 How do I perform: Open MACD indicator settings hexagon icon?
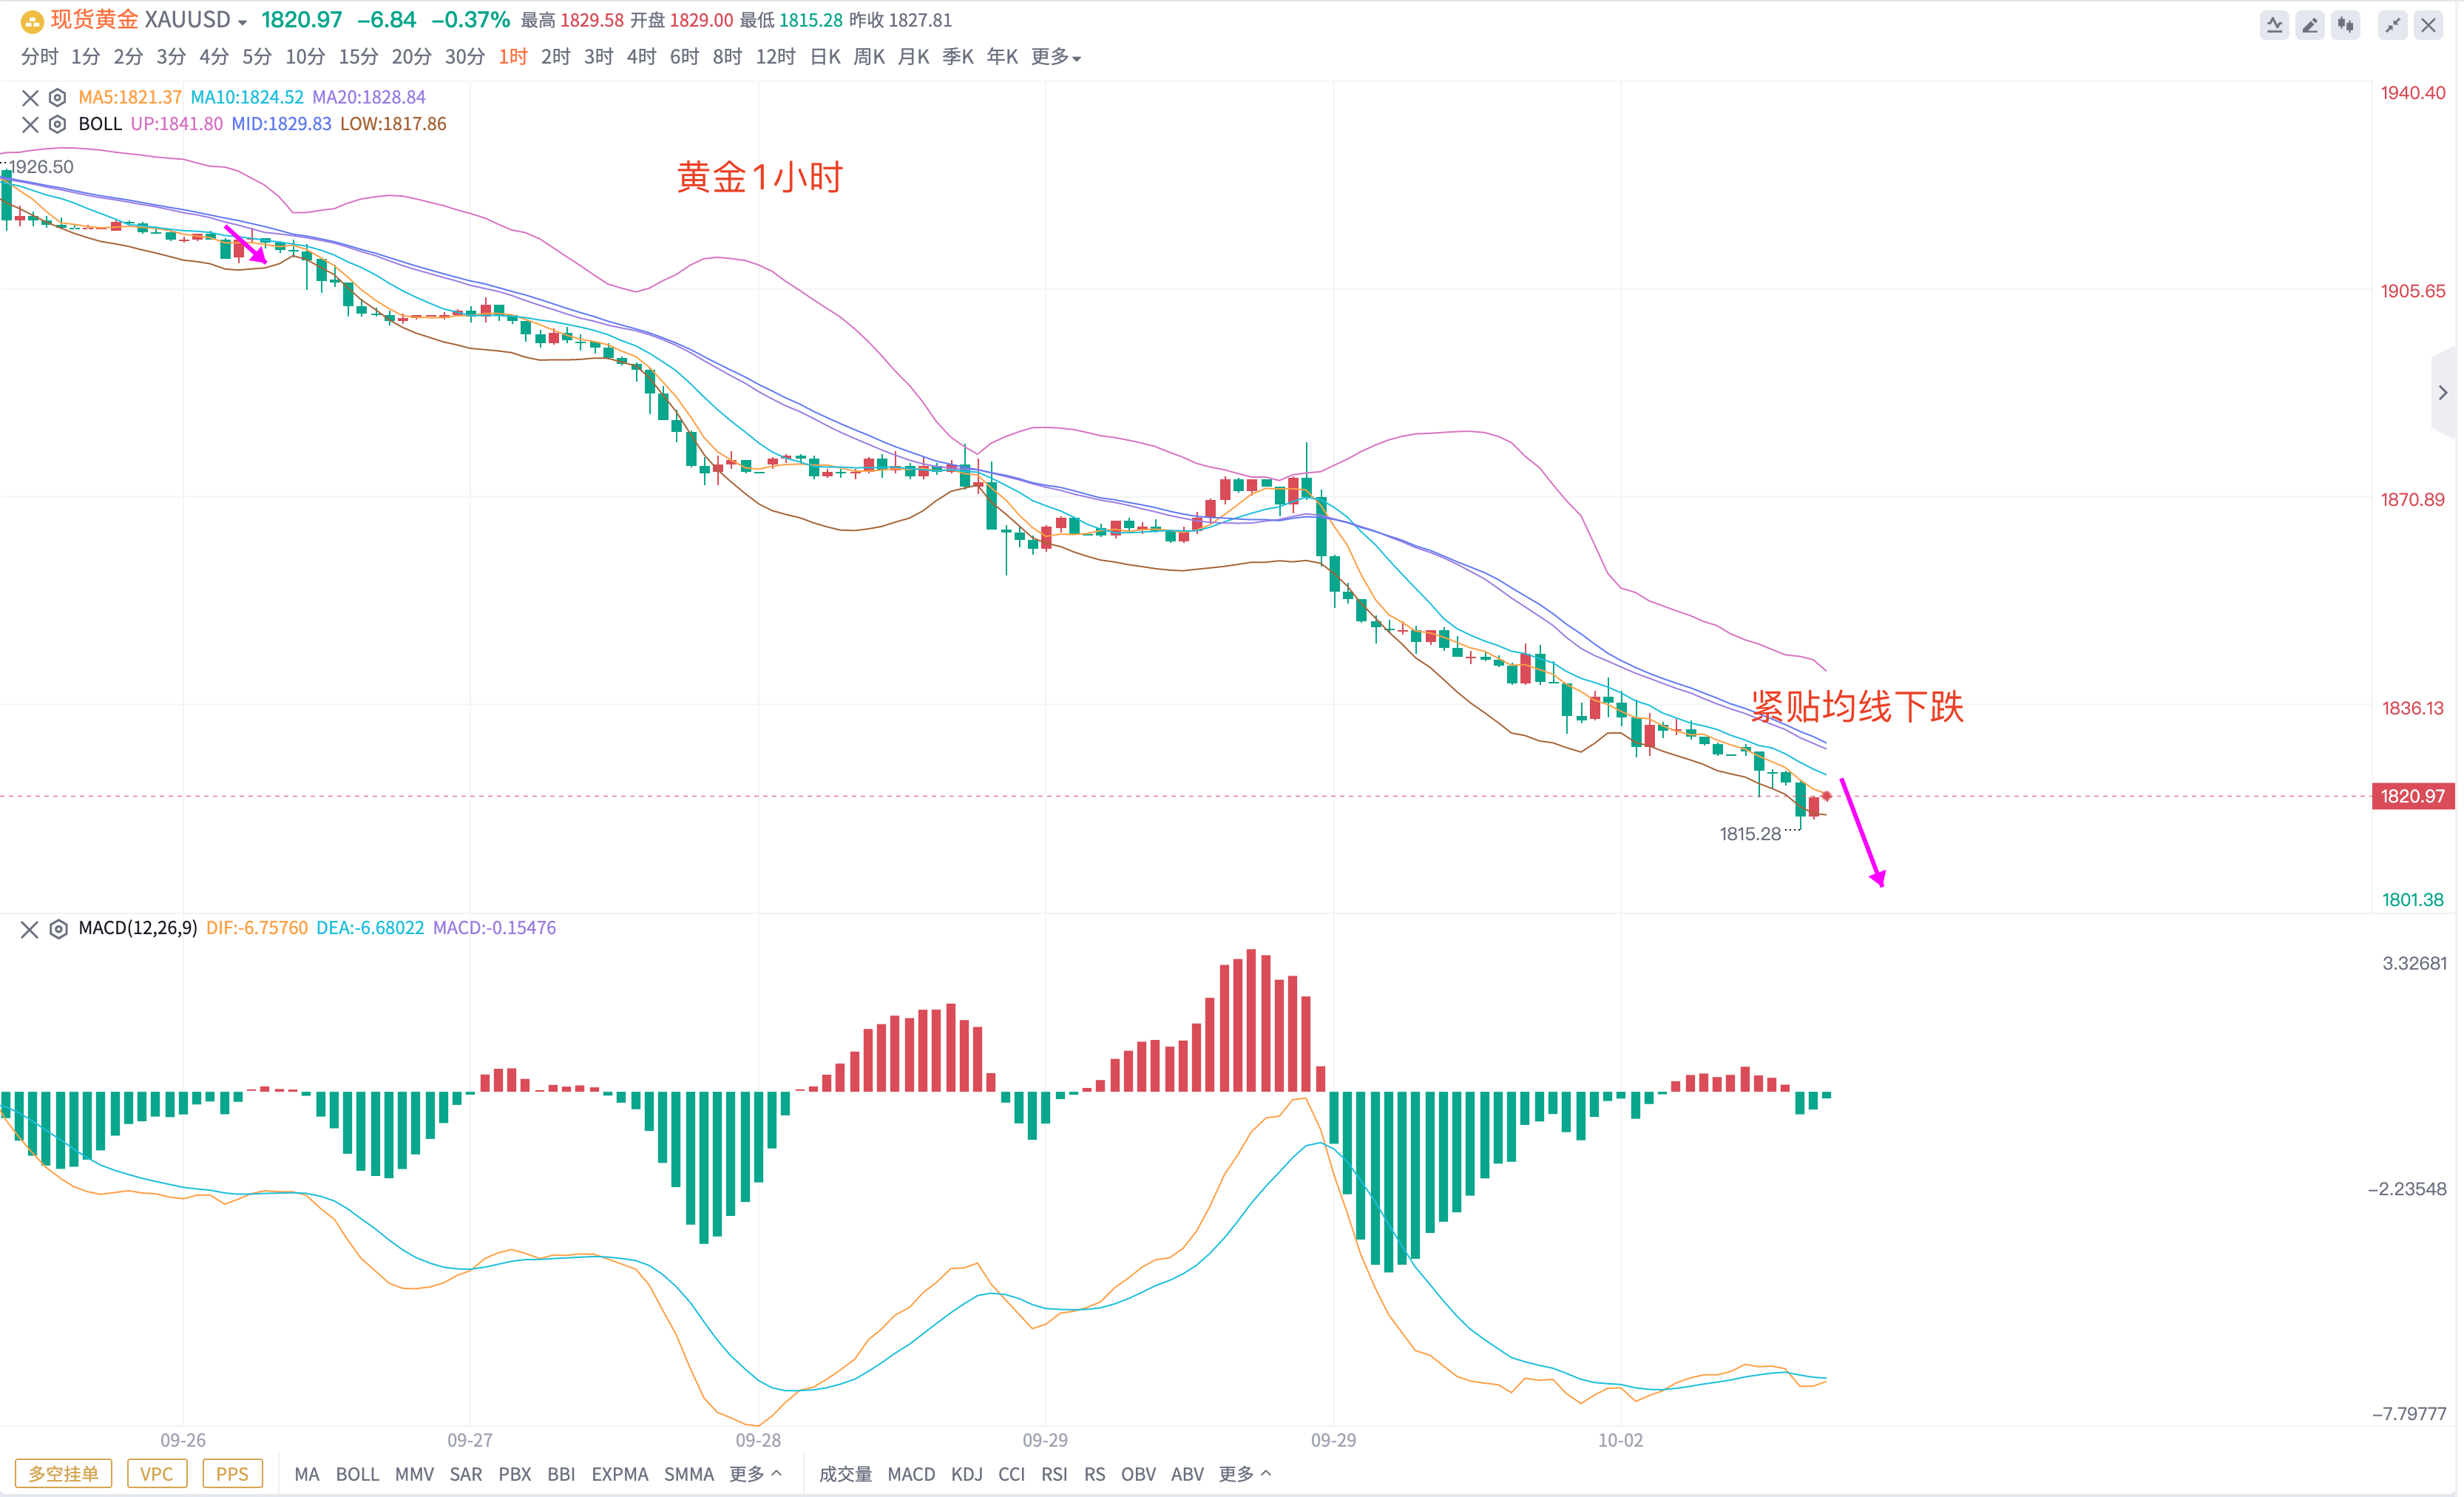point(58,929)
